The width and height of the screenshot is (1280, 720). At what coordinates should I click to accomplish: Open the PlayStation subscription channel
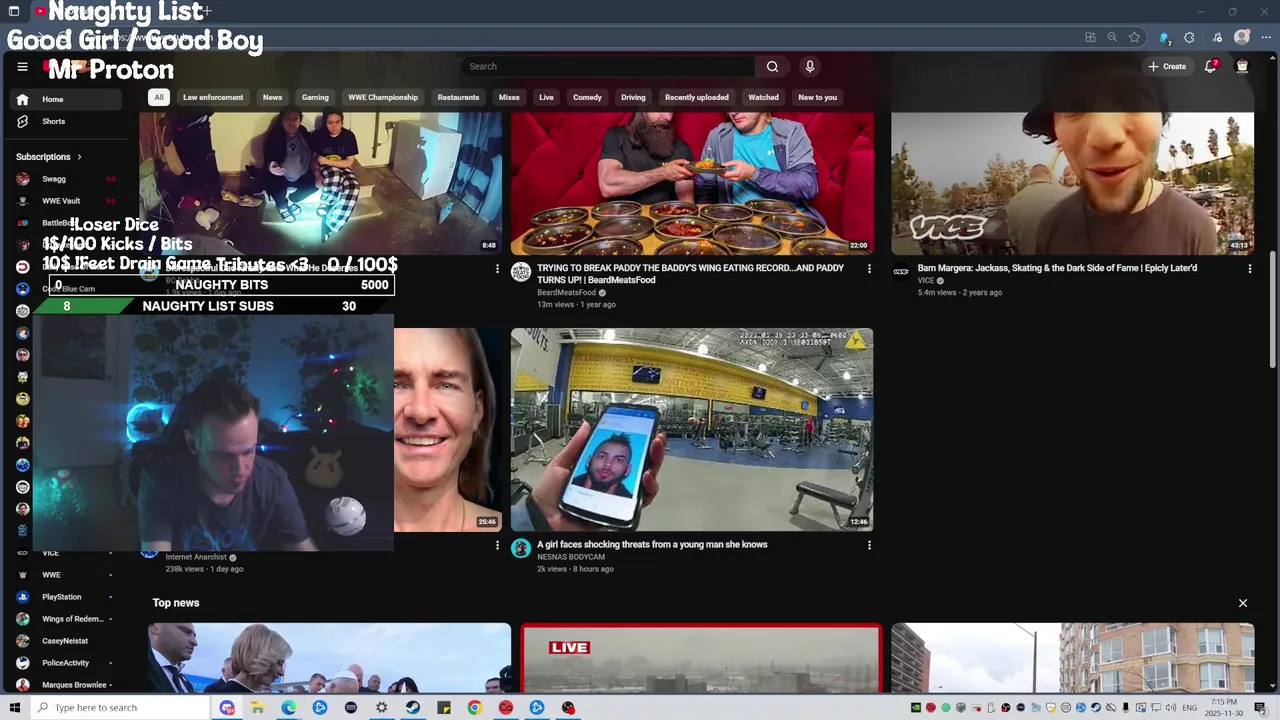click(66, 597)
